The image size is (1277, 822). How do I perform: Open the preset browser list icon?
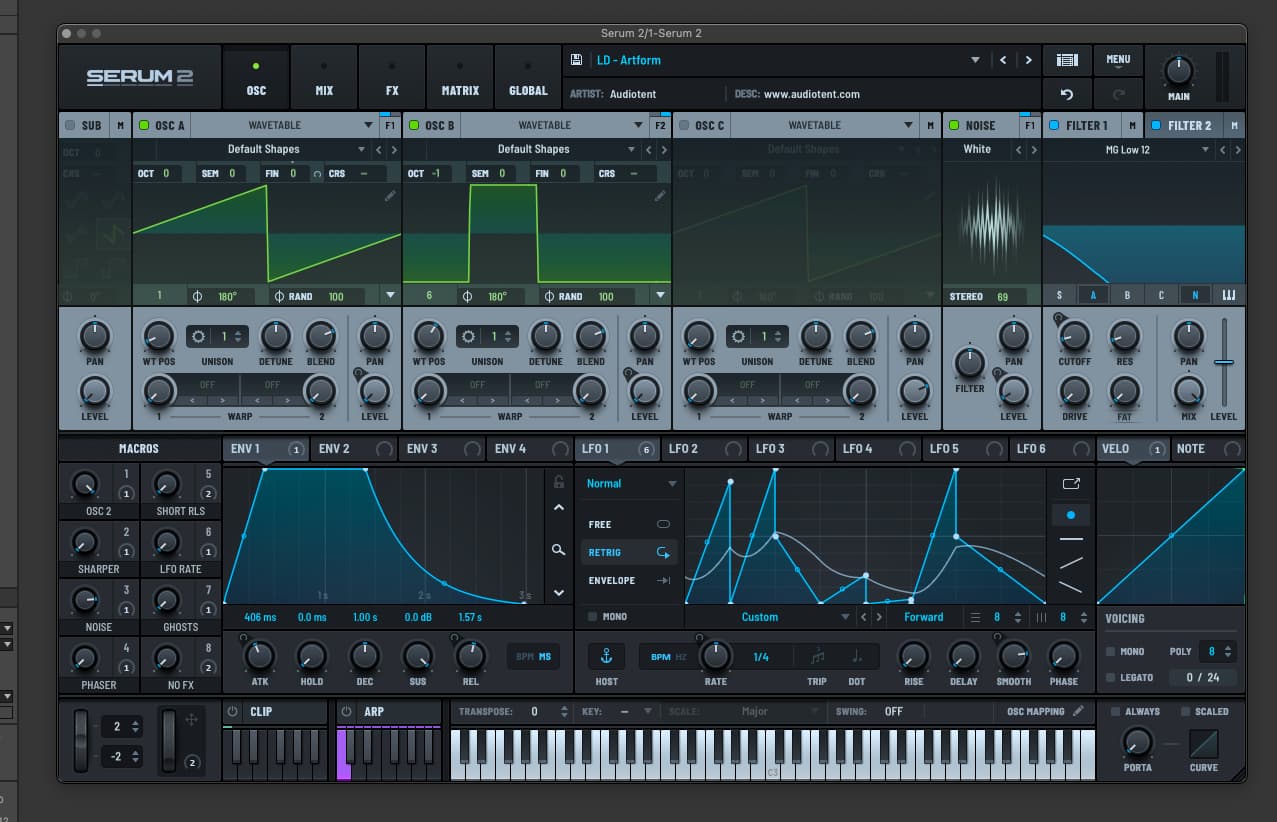tap(1067, 60)
